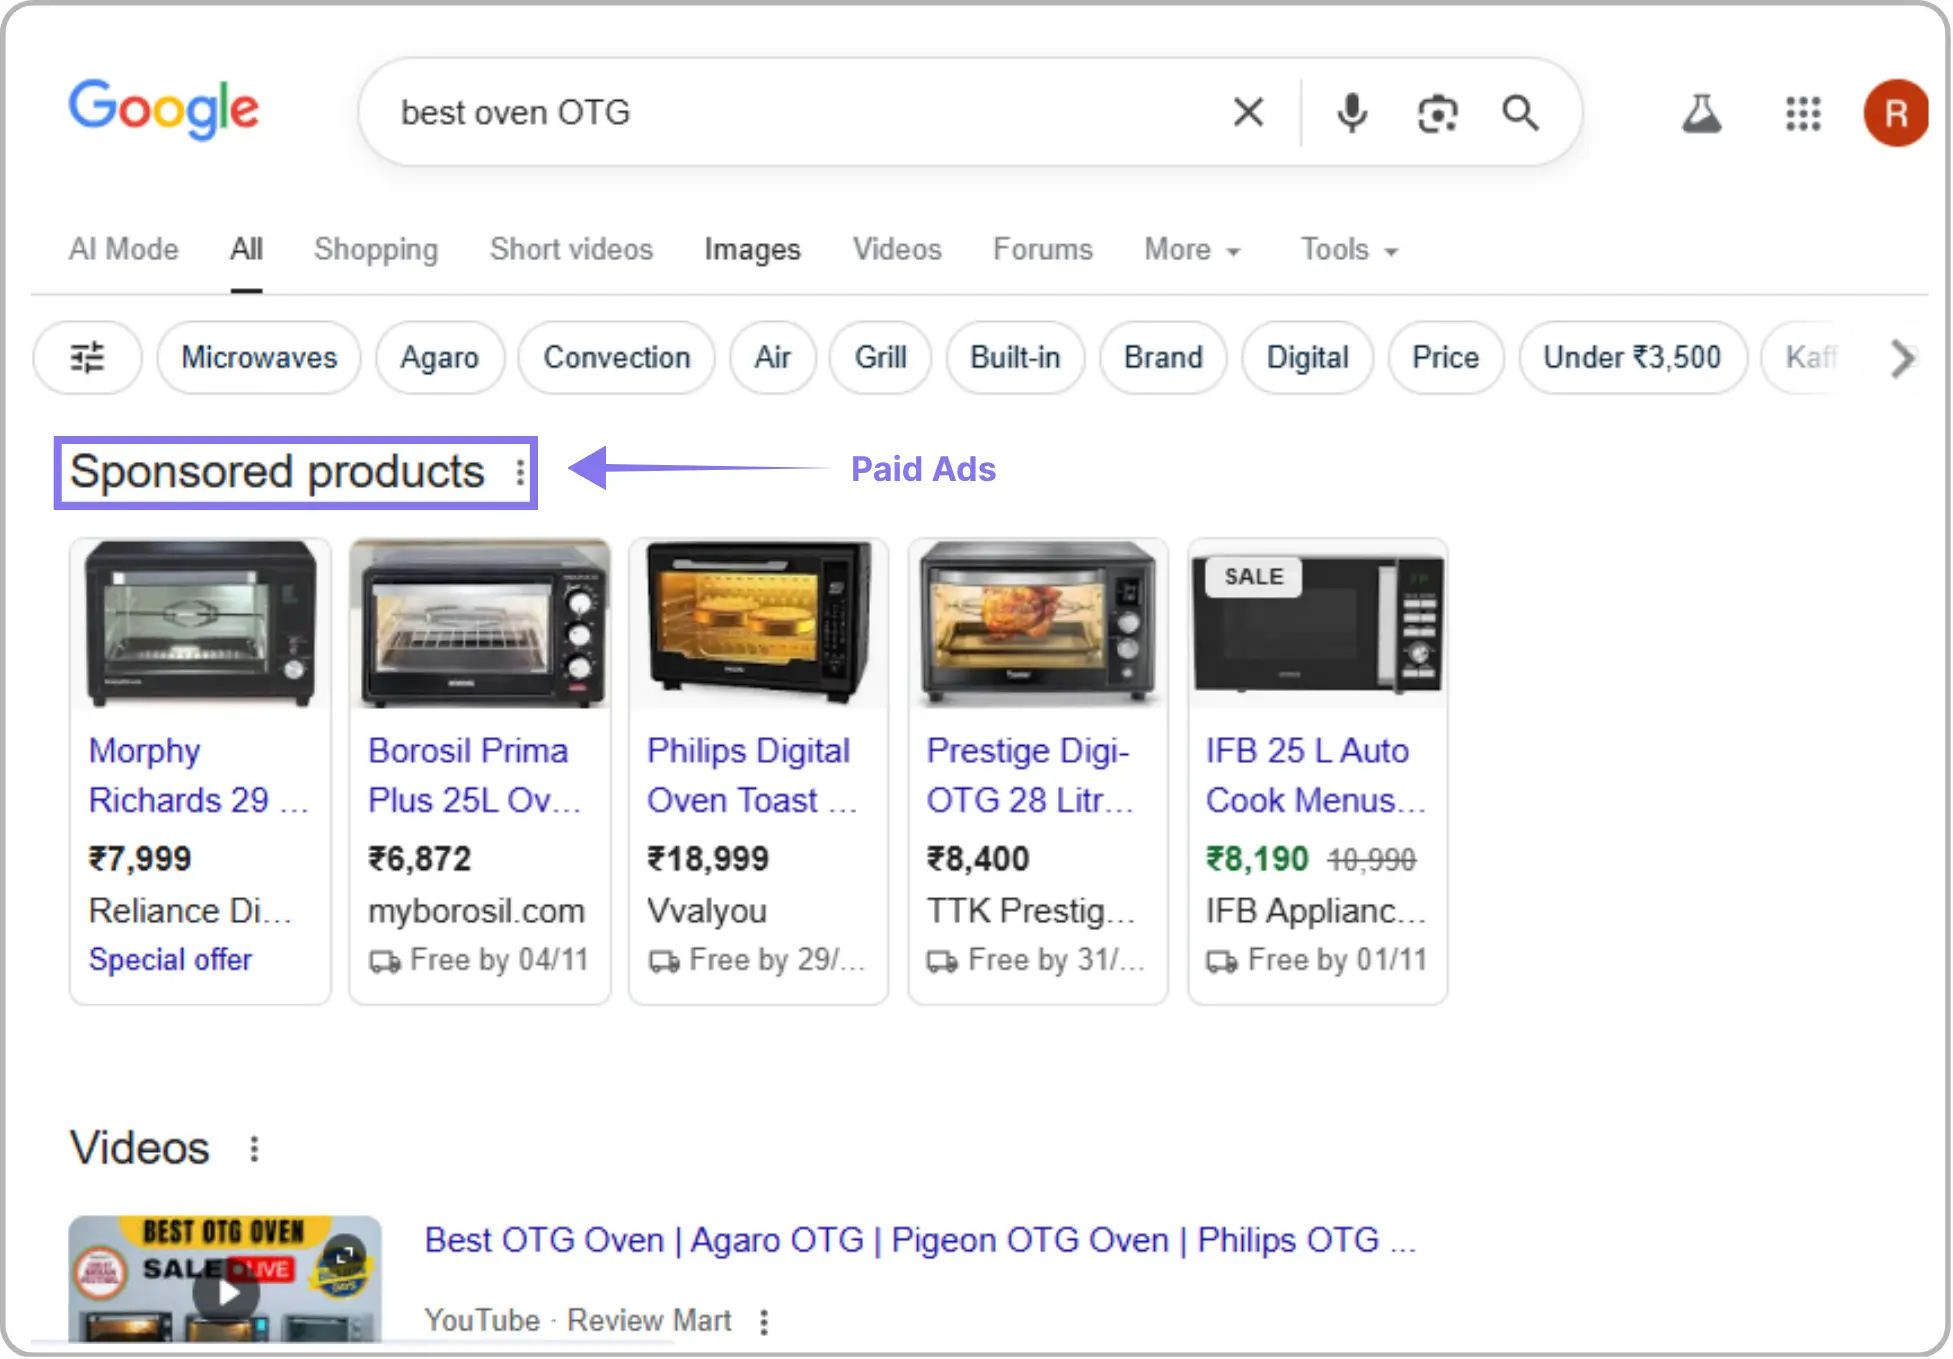Click the ₹18,999 price on Philips card
Image resolution: width=1953 pixels, height=1359 pixels.
click(x=708, y=859)
